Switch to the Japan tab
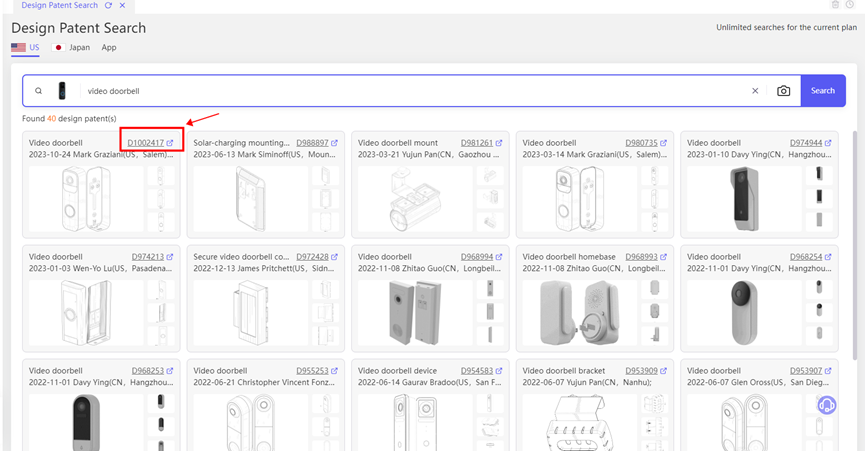Screen dimensions: 865x451 72,47
